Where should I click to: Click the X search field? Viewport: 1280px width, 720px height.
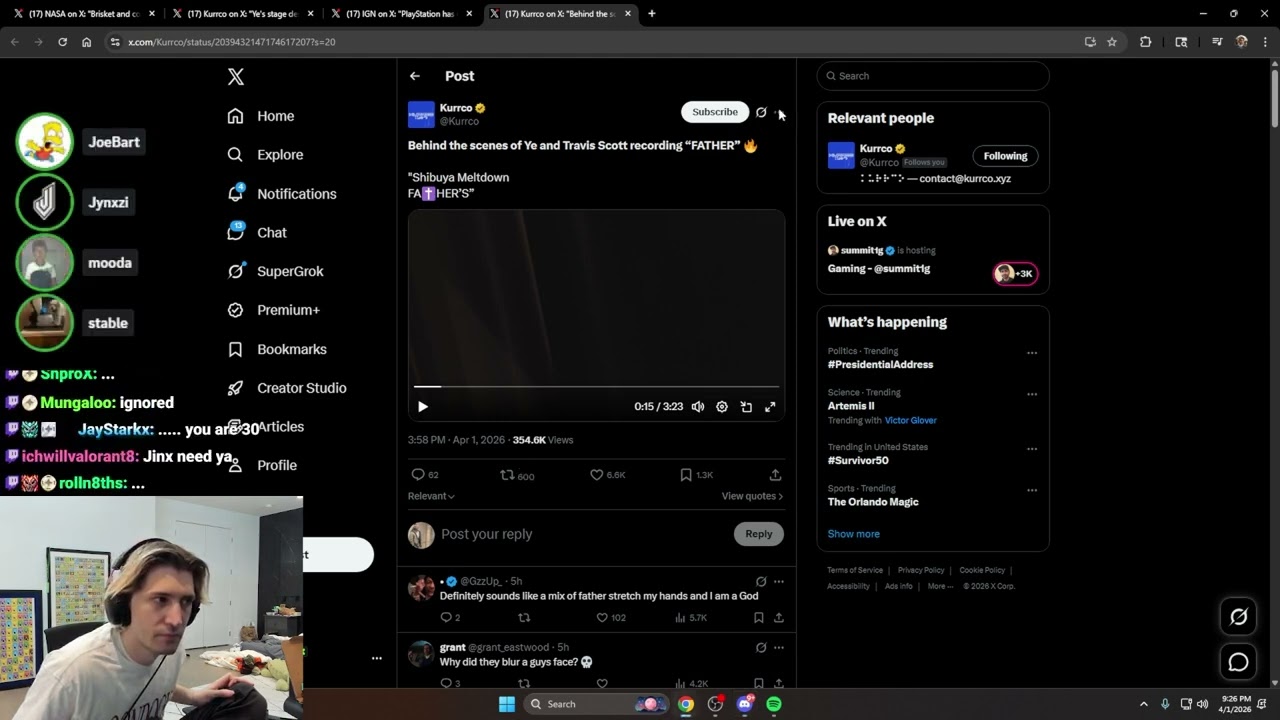(x=933, y=76)
